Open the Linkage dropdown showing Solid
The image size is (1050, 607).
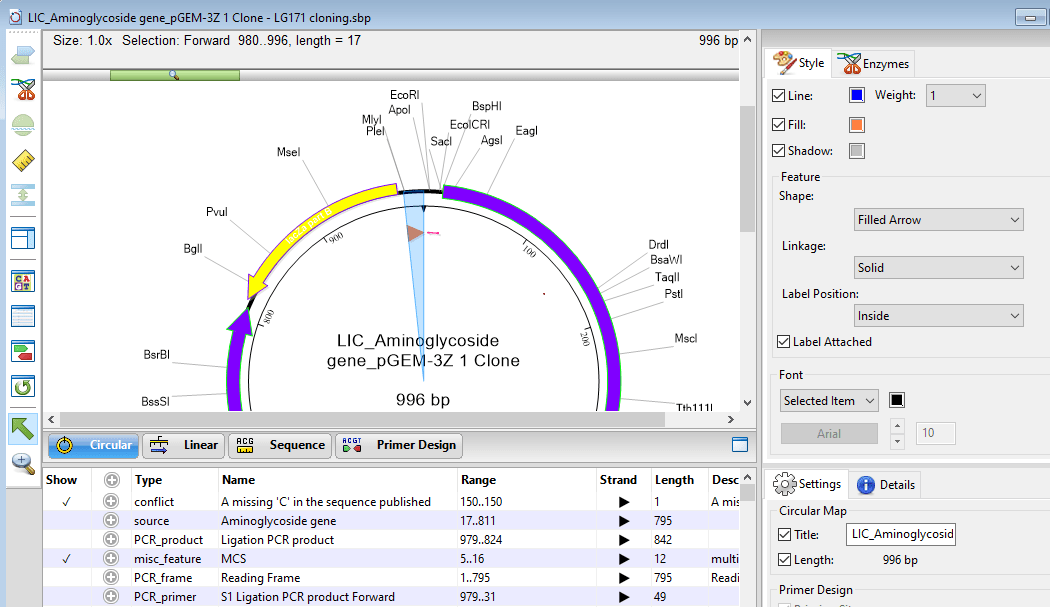938,268
